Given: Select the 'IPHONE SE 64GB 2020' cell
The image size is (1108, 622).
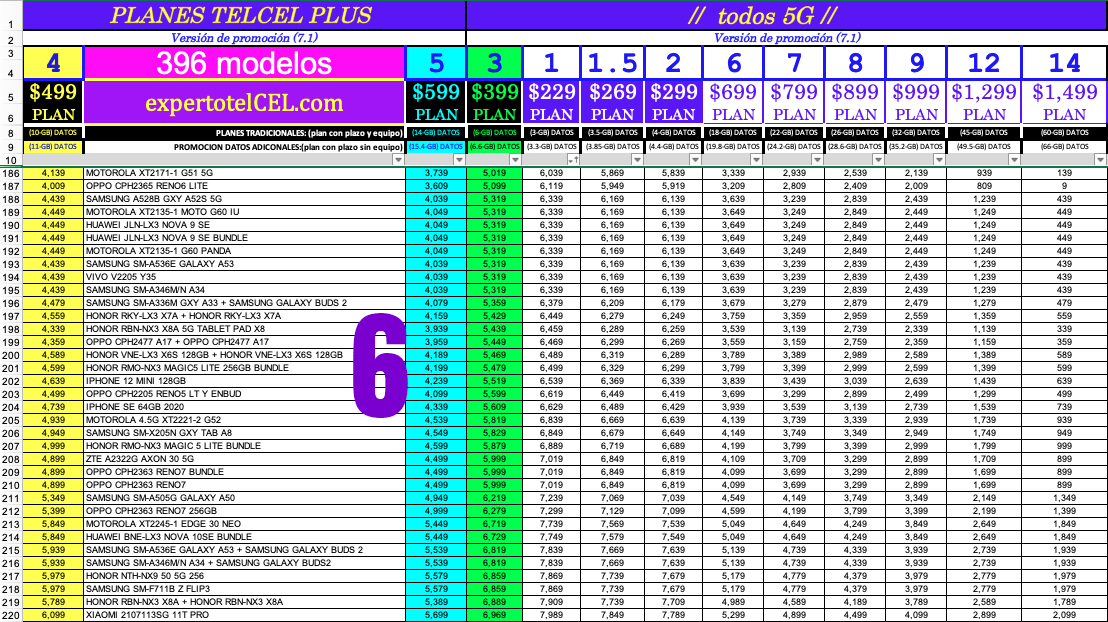Looking at the screenshot, I should [244, 407].
